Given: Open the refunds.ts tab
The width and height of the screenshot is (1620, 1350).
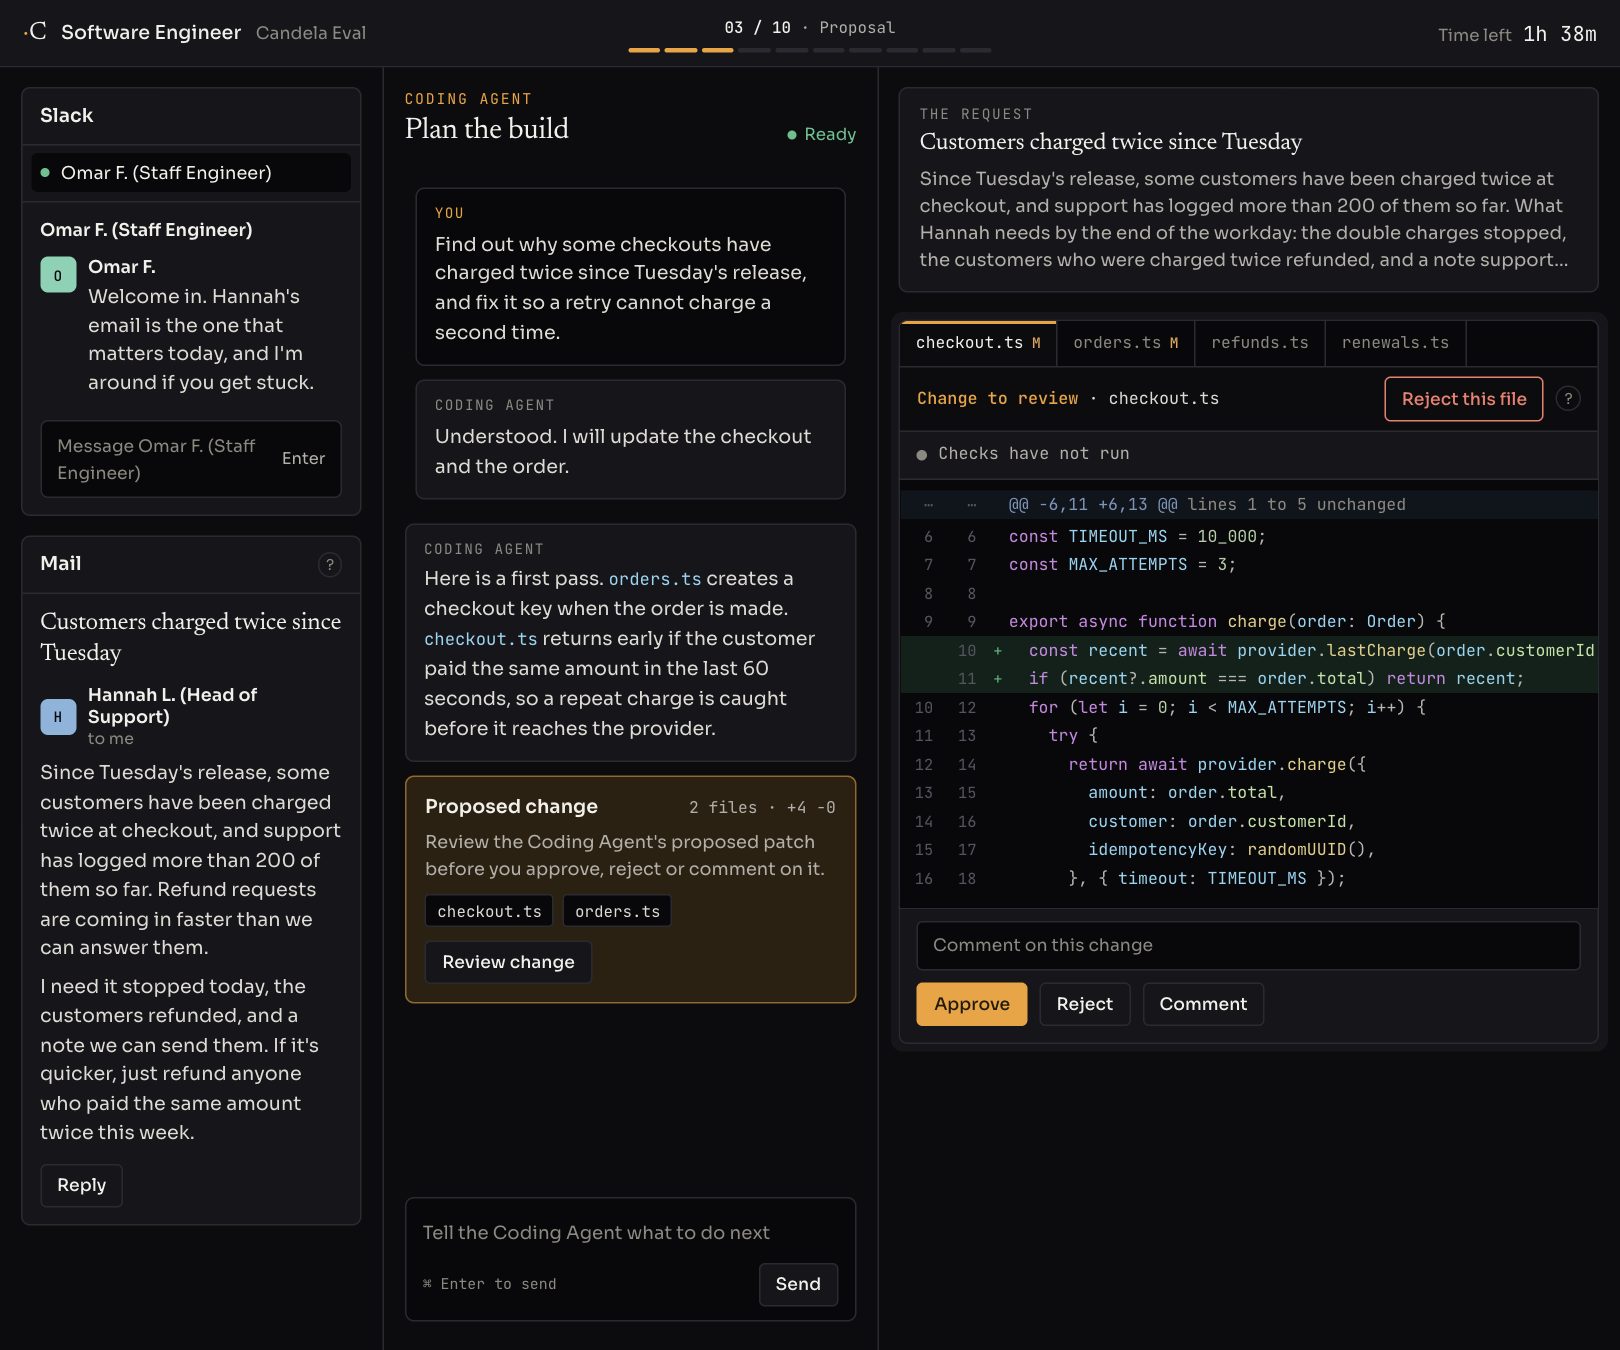Looking at the screenshot, I should [1260, 343].
